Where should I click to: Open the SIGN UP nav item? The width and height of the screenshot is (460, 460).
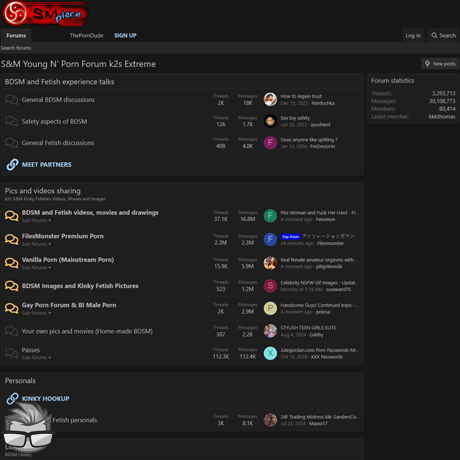click(x=125, y=35)
